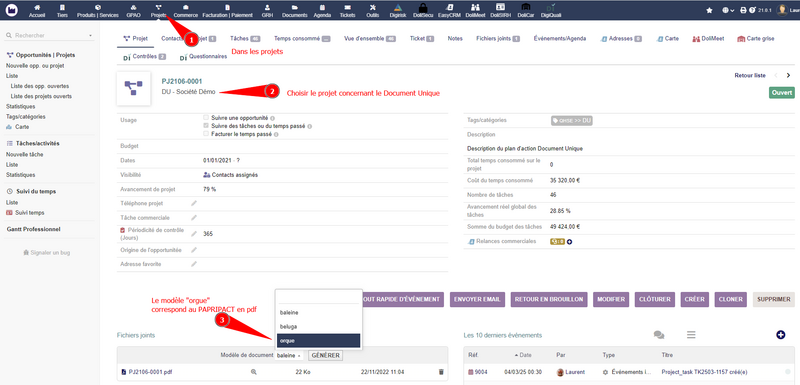Open the list view of events
This screenshot has height=385, width=800.
(x=691, y=335)
